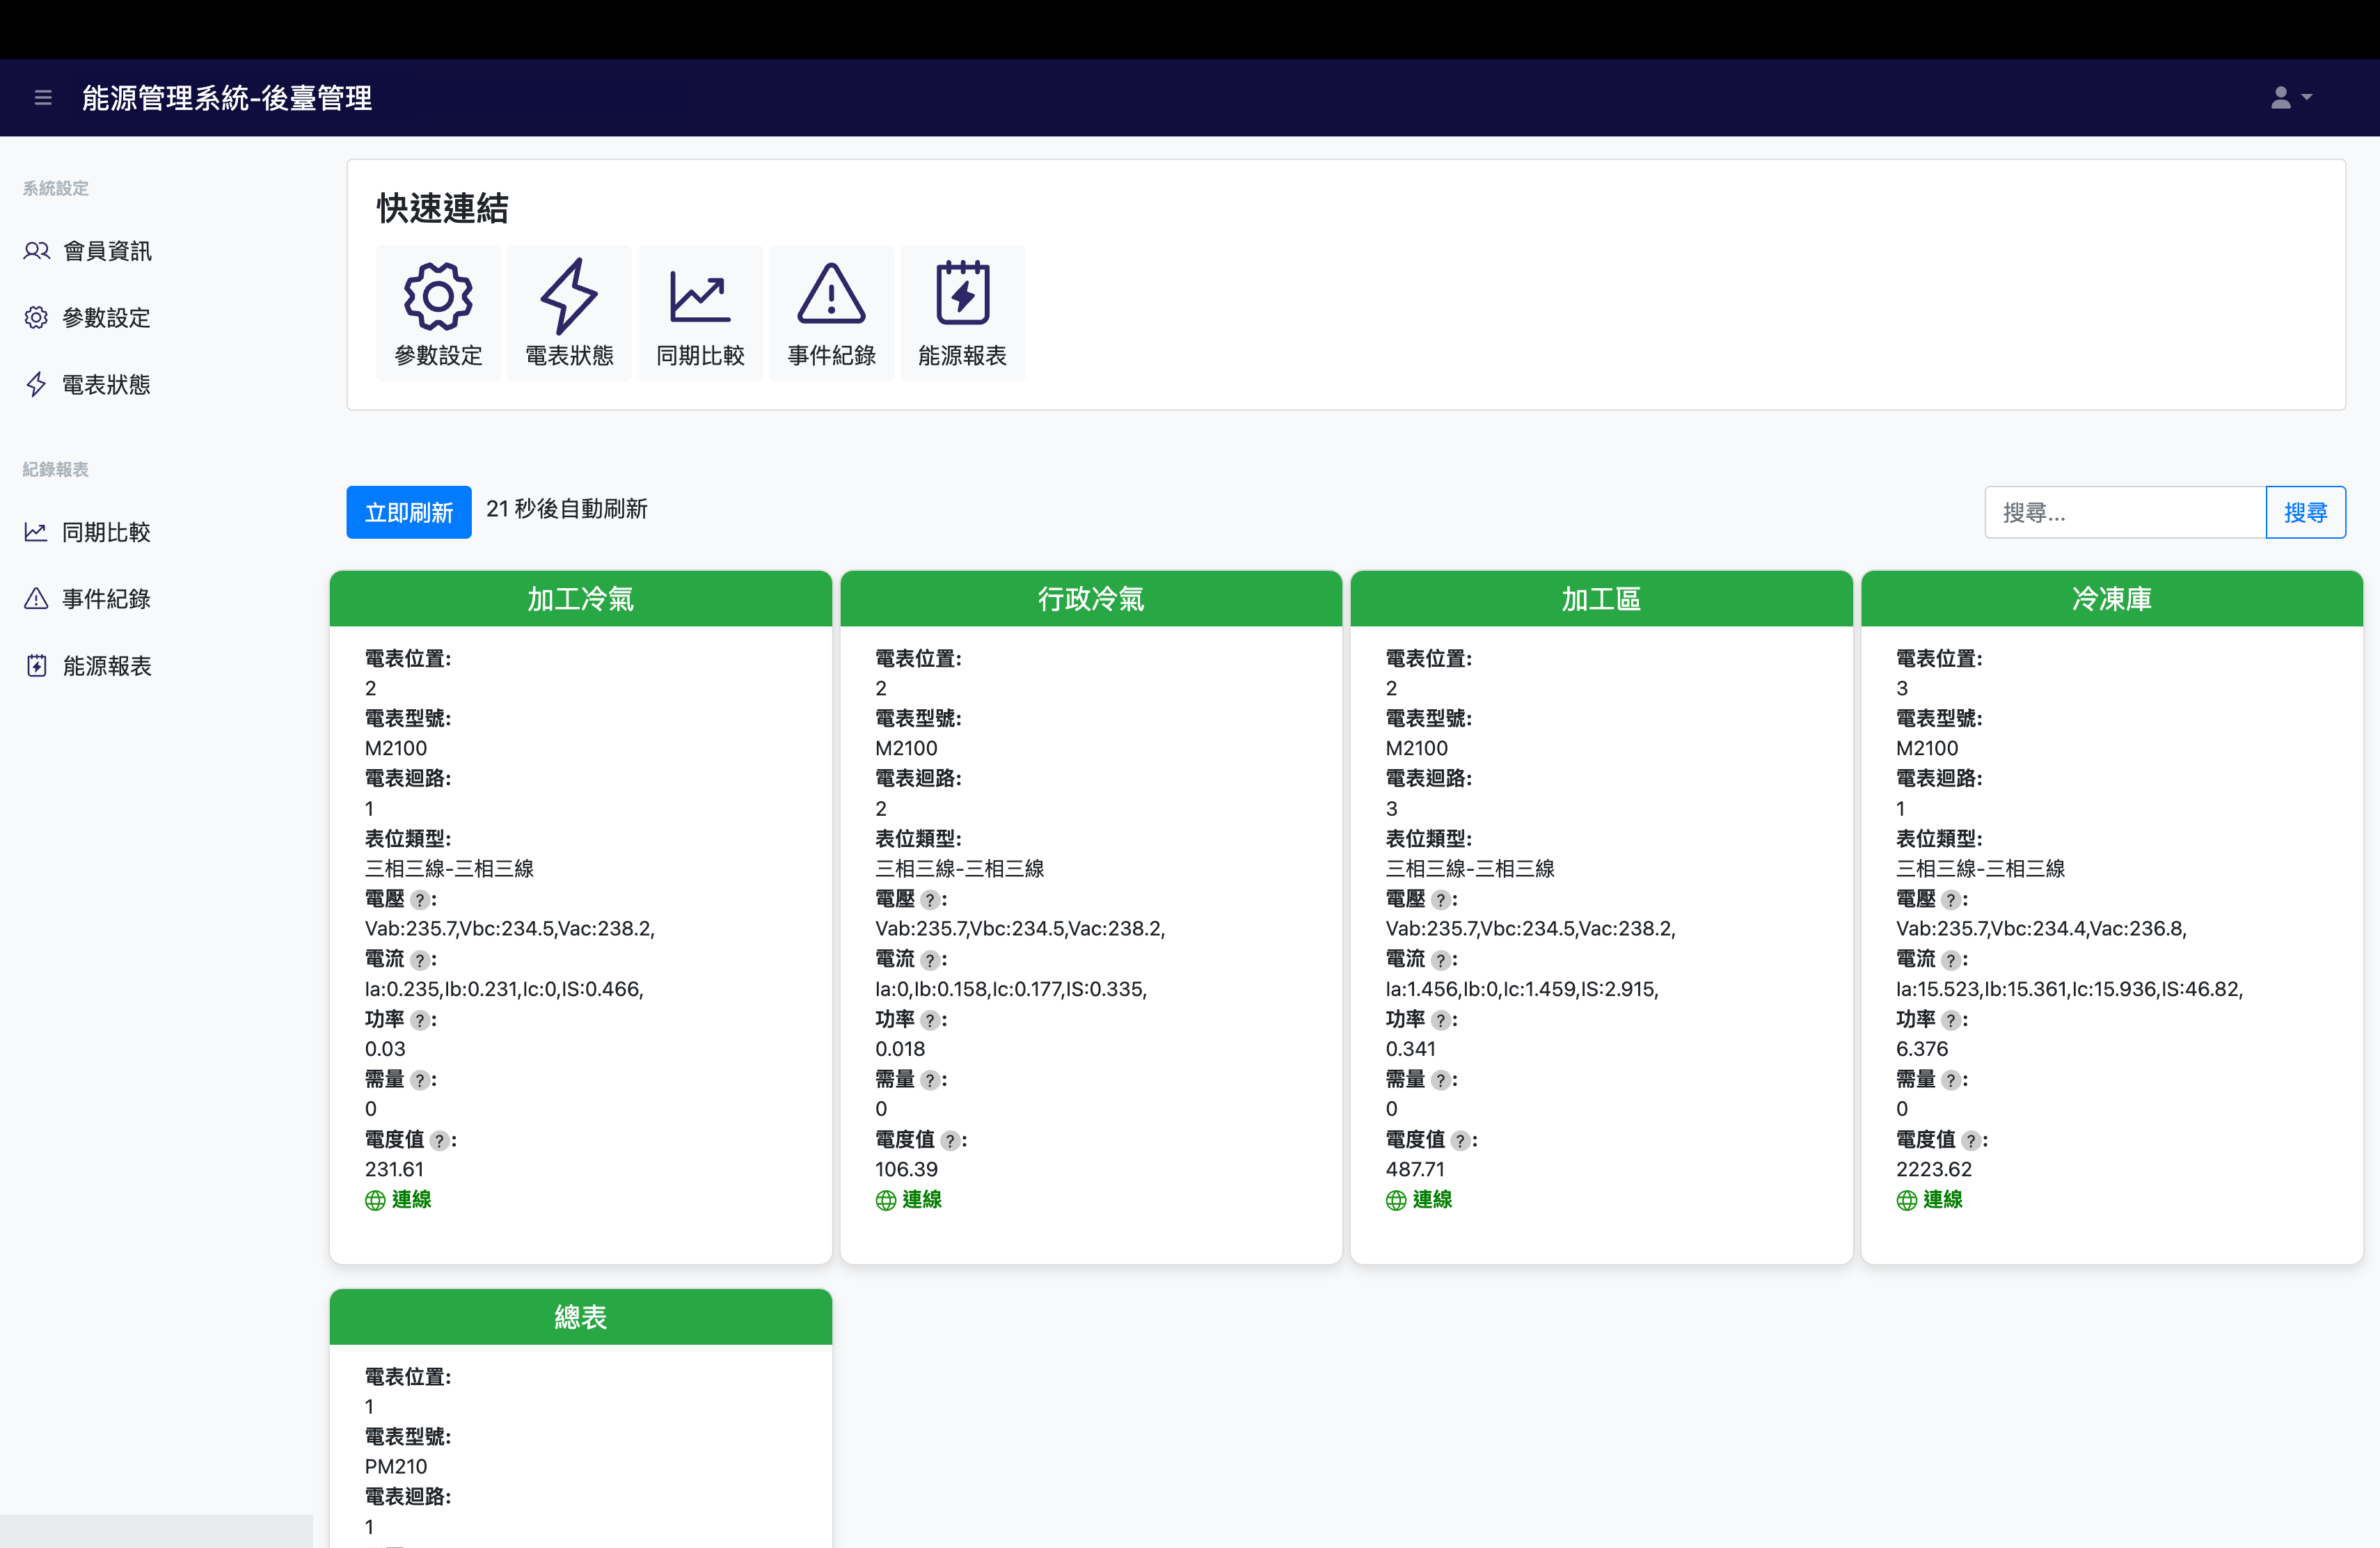Open 參數設定 from sidebar menu
Viewport: 2380px width, 1548px height.
coord(106,318)
